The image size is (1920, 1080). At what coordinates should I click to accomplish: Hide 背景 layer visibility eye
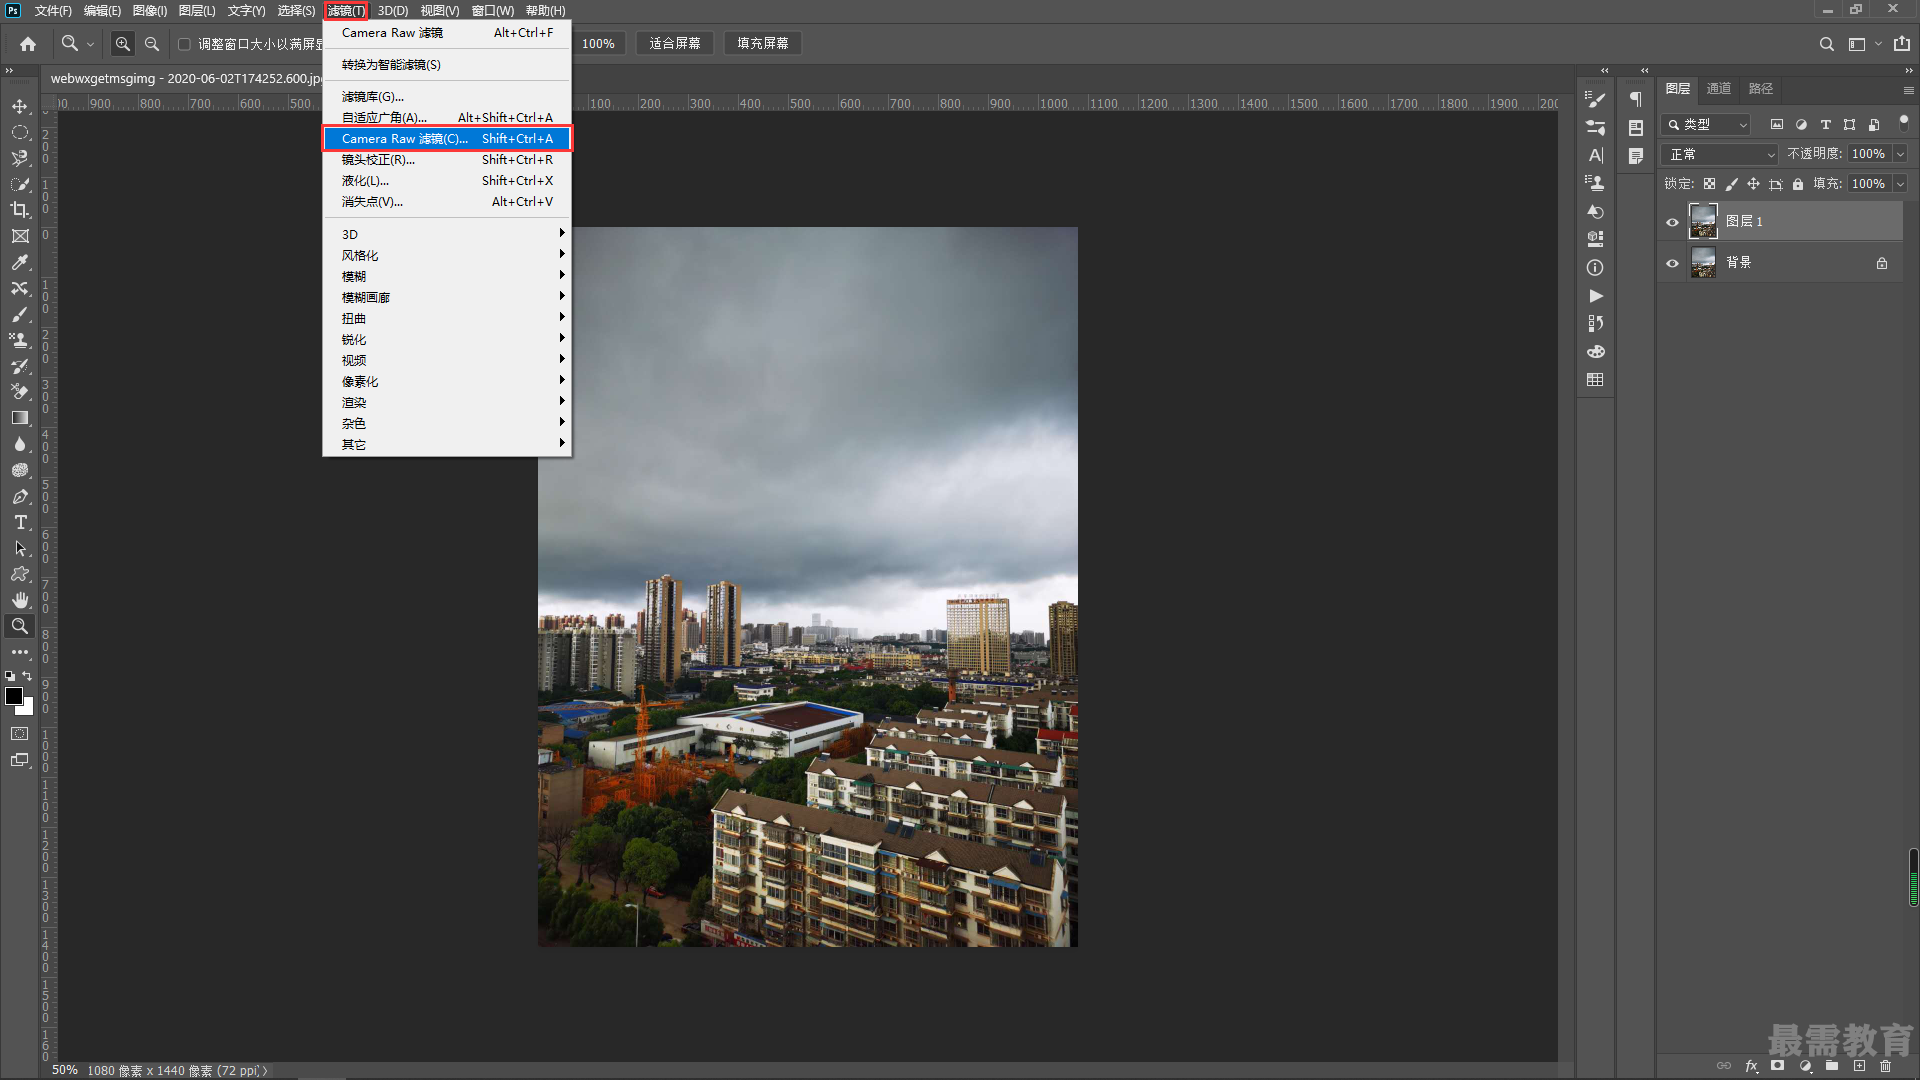click(1672, 263)
